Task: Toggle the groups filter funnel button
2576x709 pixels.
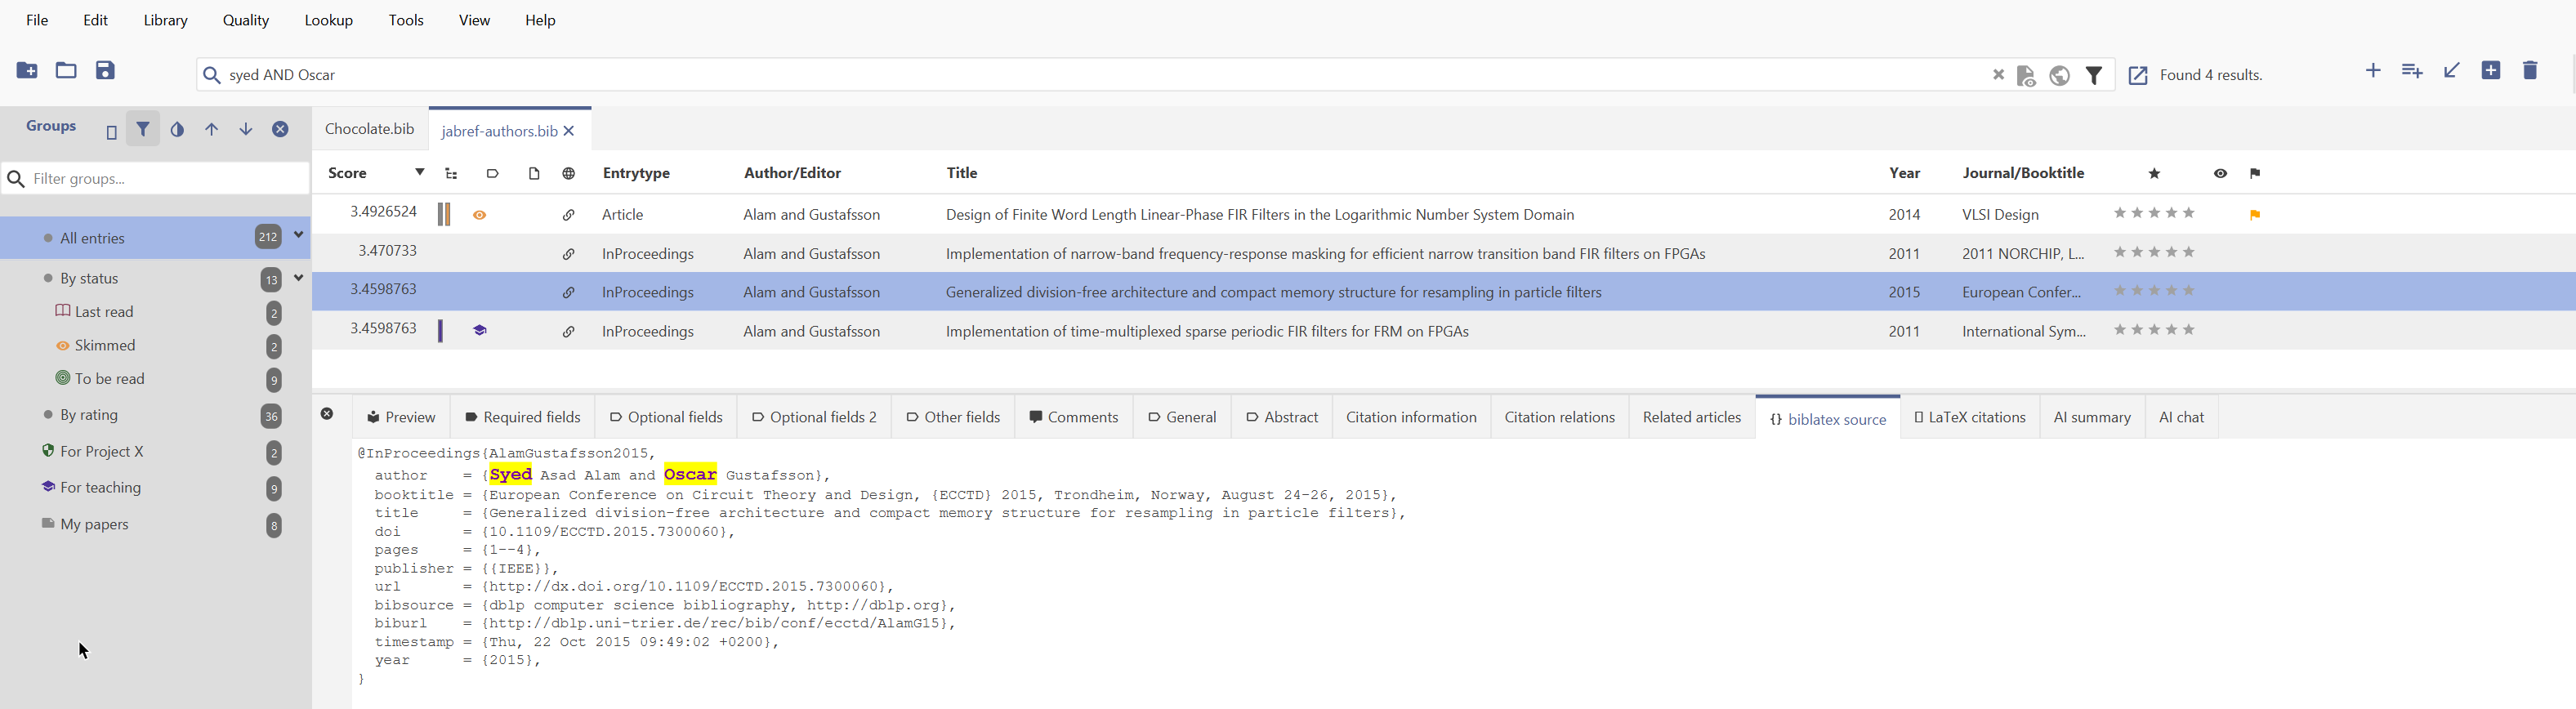Action: pyautogui.click(x=143, y=129)
